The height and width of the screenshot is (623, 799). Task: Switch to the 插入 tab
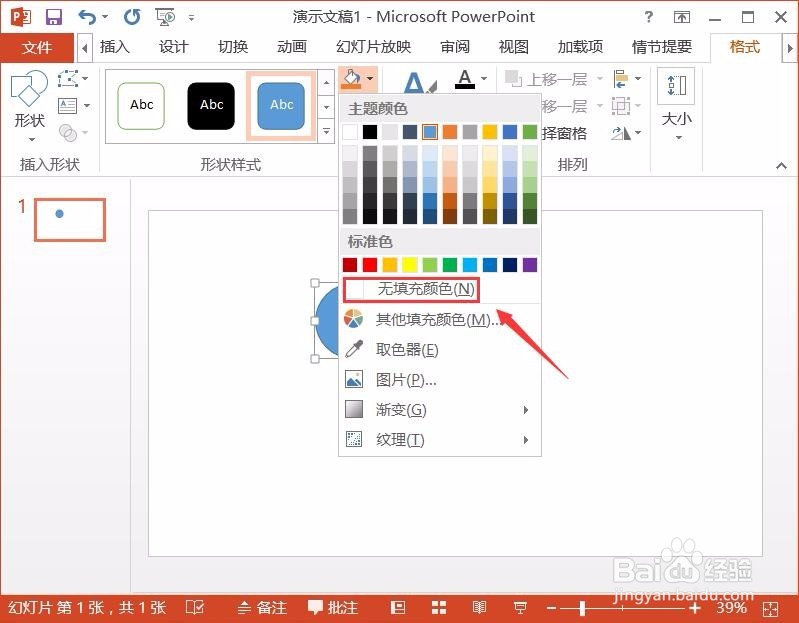[x=115, y=47]
